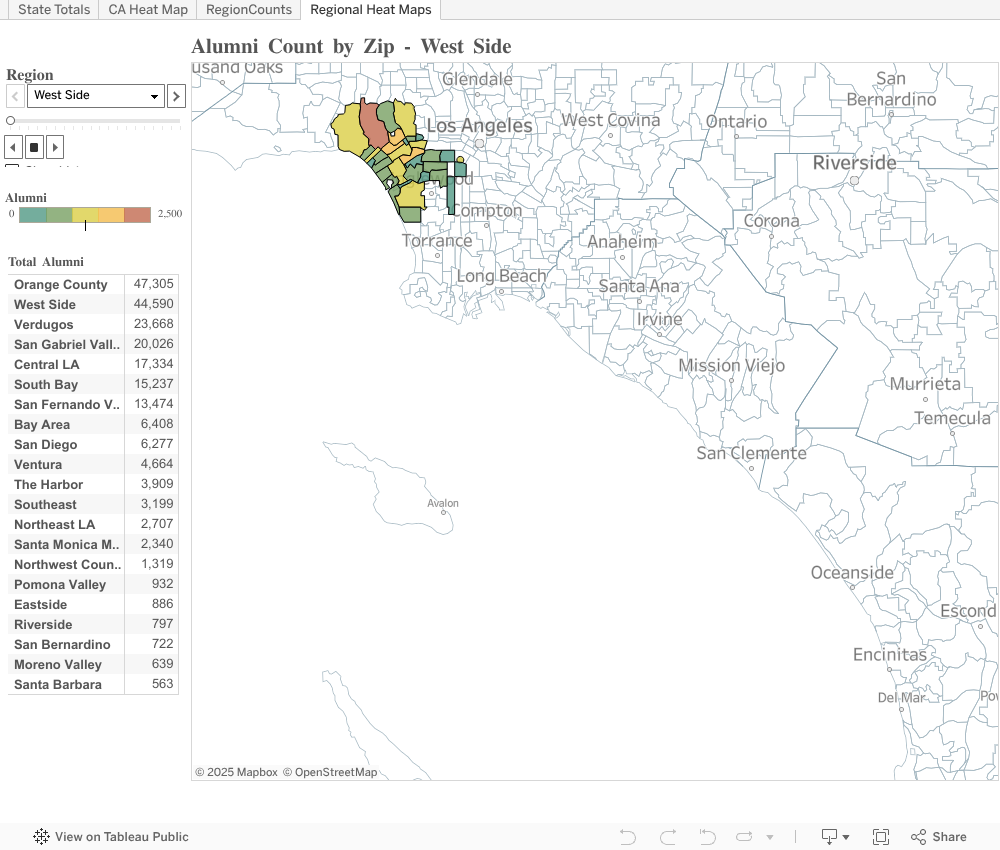The width and height of the screenshot is (1000, 850).
Task: Switch to the CA Heat Map tab
Action: [148, 10]
